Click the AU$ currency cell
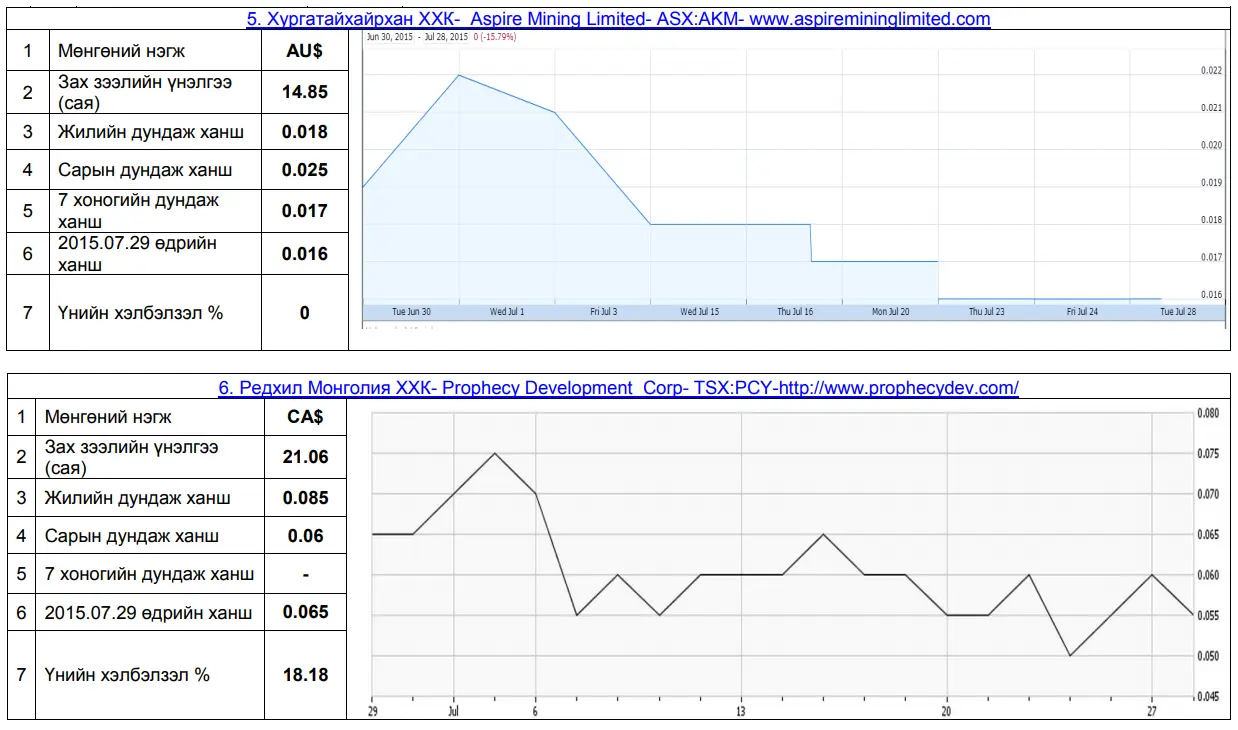Screen dimensions: 1238x730 click(304, 51)
